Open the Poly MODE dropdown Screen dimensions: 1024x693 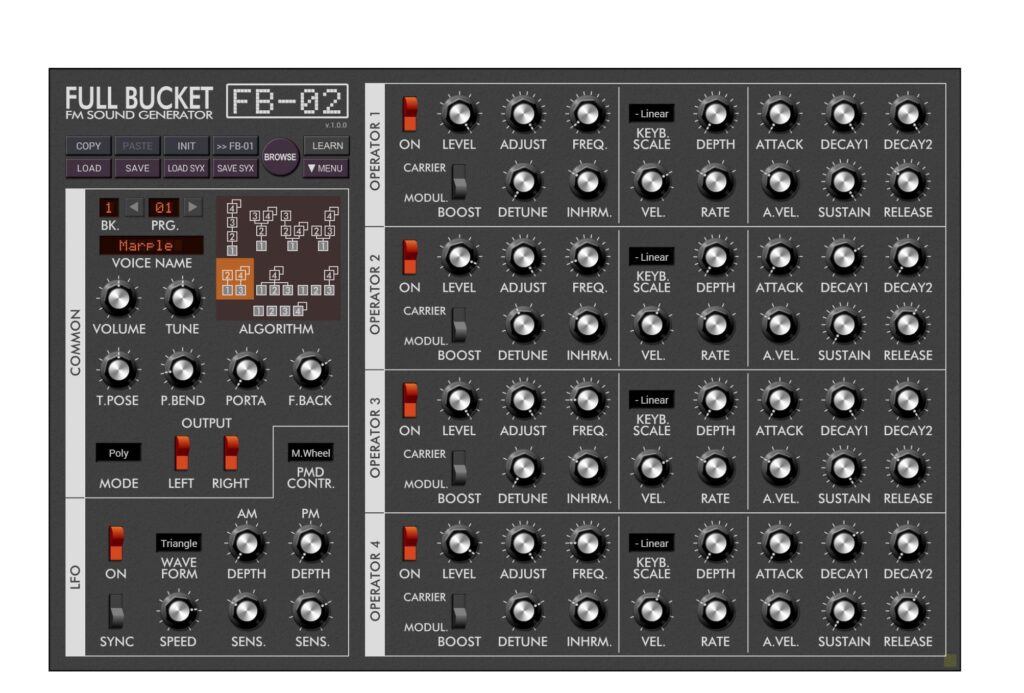coord(119,453)
